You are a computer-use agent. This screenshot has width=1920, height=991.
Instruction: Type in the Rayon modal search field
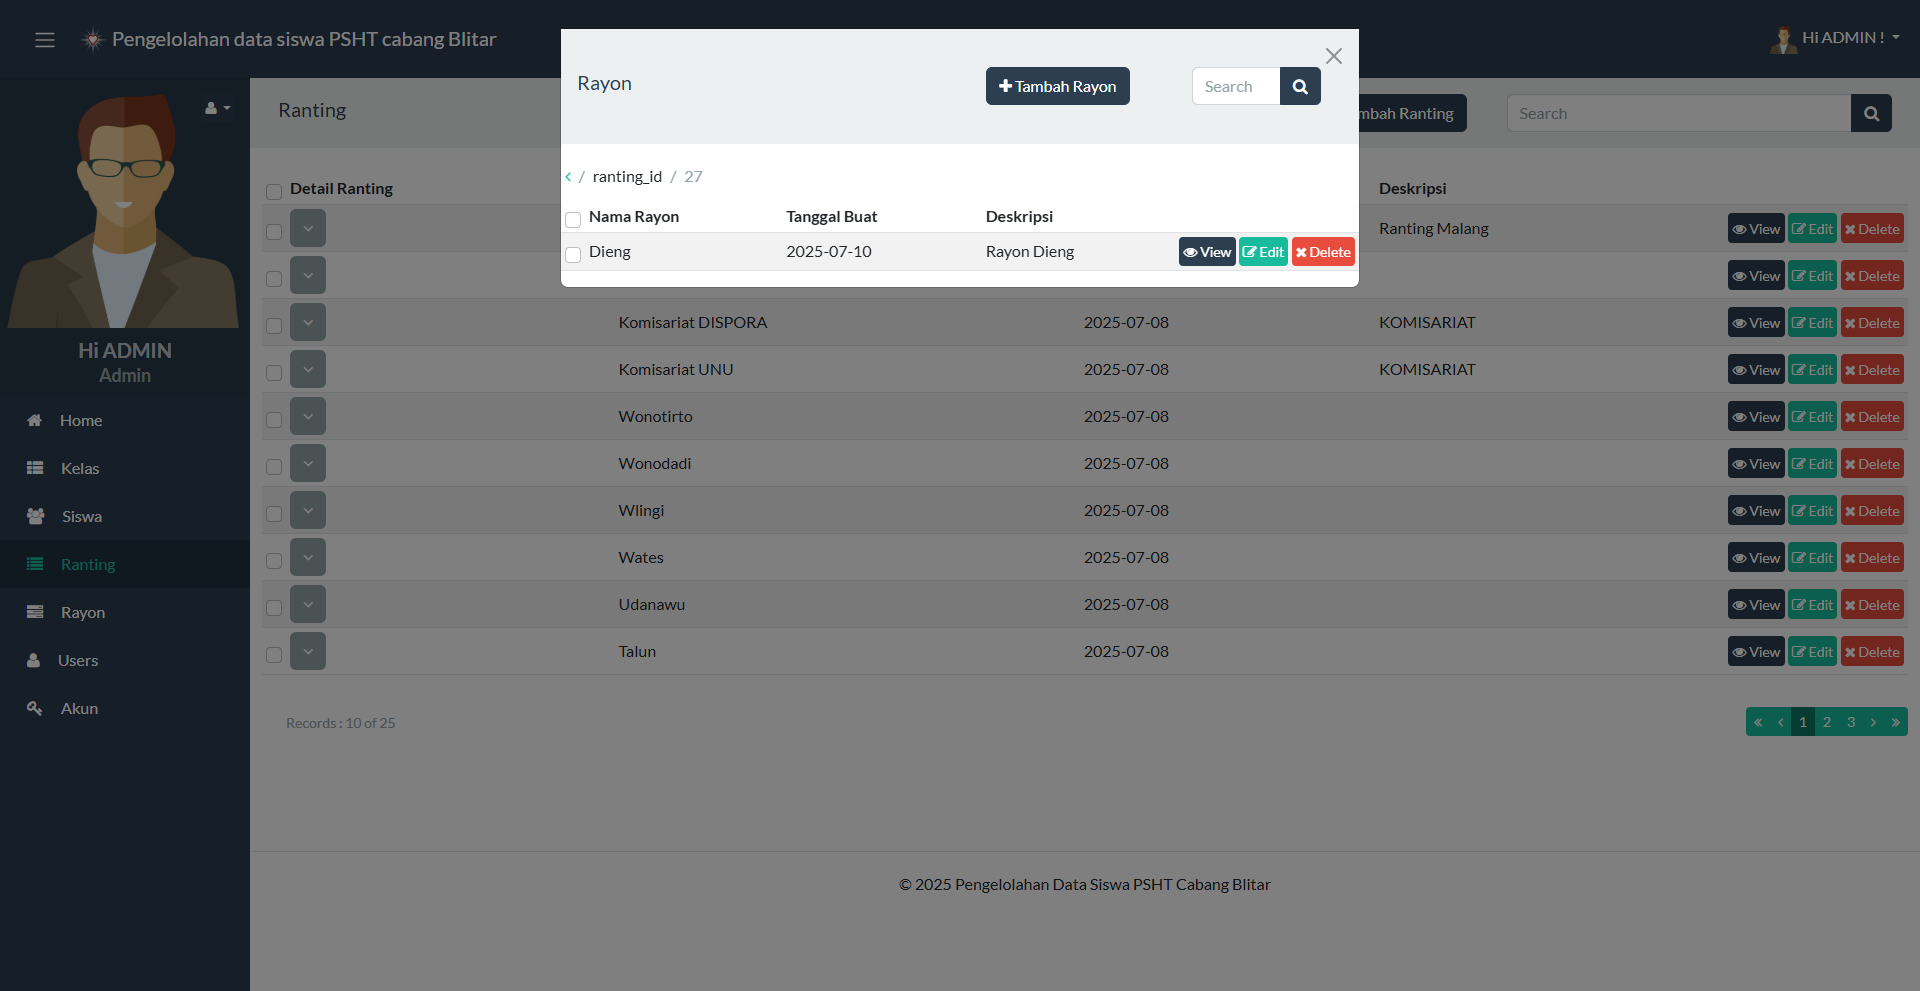(1236, 87)
